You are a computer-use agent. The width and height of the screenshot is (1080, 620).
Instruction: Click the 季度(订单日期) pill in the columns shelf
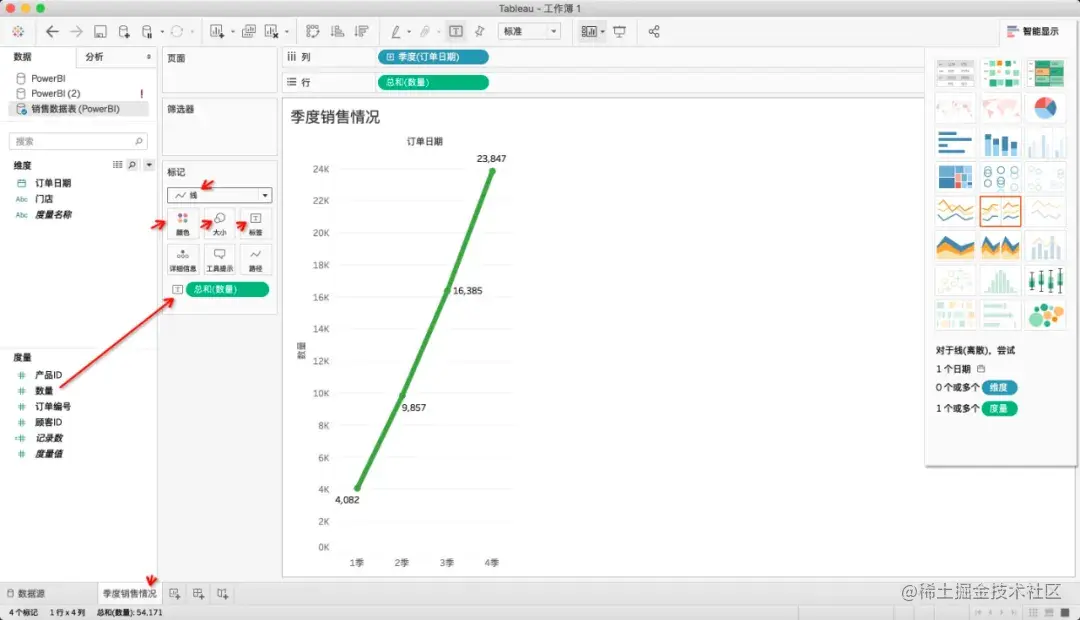point(433,57)
